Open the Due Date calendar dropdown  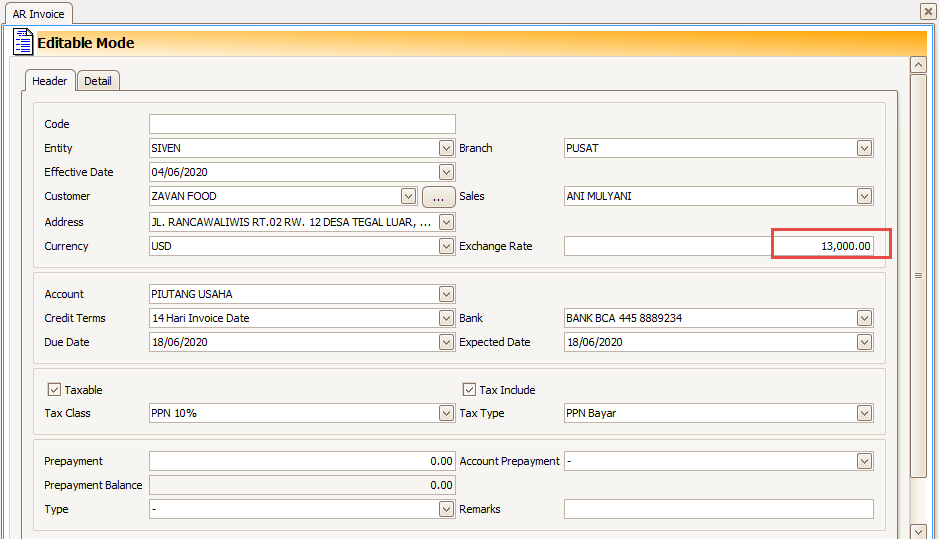tap(446, 342)
